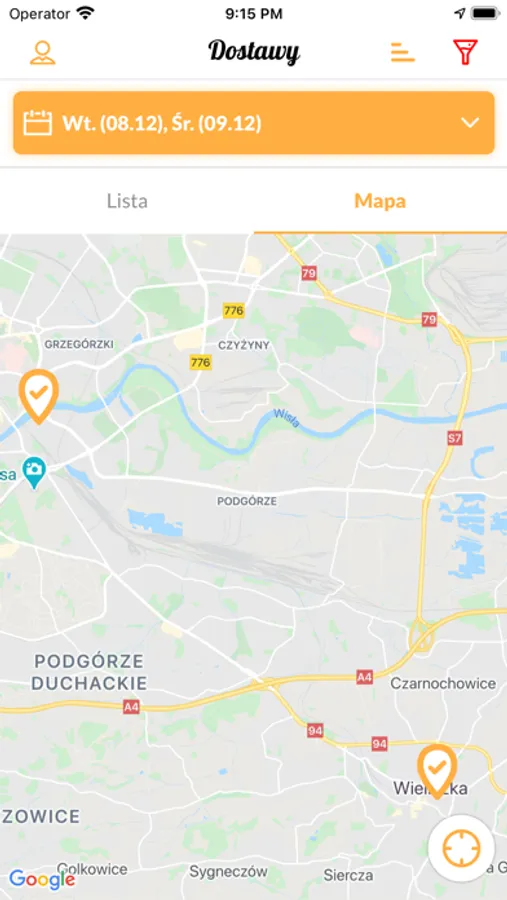This screenshot has width=507, height=900.
Task: Center map with the crosshair location button
Action: [461, 848]
